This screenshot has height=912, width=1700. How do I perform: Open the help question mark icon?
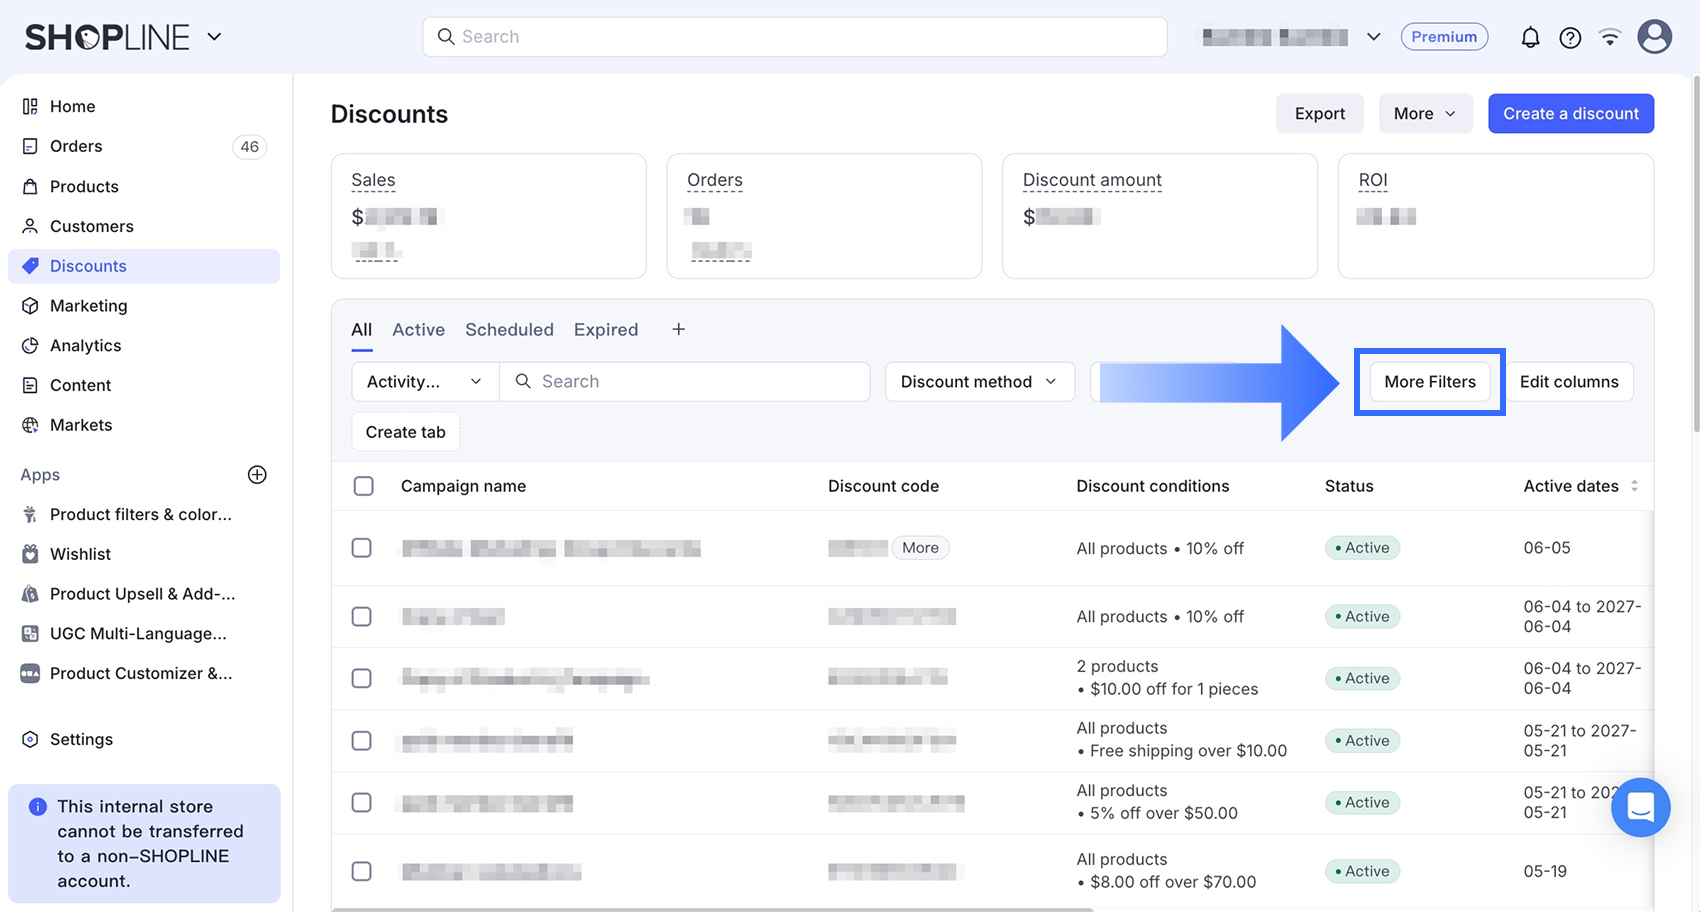pyautogui.click(x=1570, y=37)
